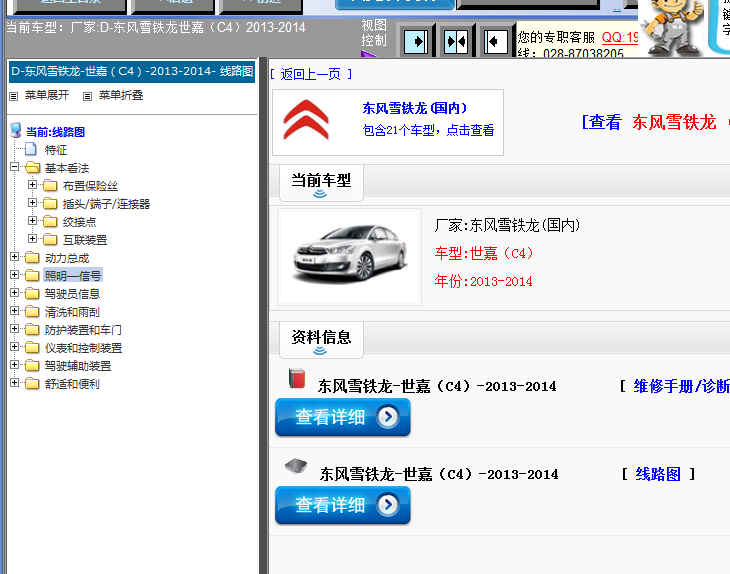This screenshot has width=730, height=574.
Task: Click the D-东风雪铁龙-世嘉(C4) 线路图 panel header
Action: point(132,71)
